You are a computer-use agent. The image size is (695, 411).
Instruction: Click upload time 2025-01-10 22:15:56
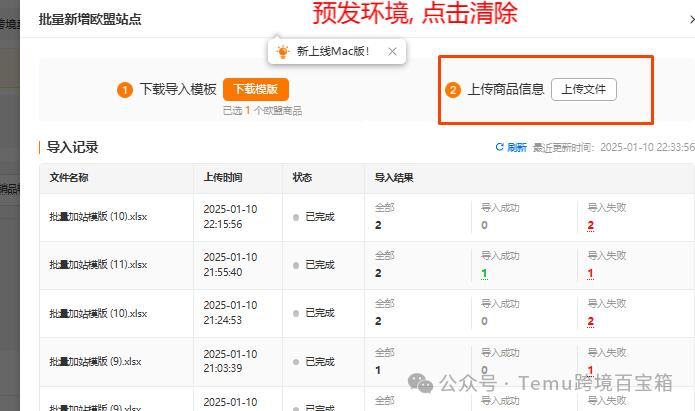pos(230,217)
